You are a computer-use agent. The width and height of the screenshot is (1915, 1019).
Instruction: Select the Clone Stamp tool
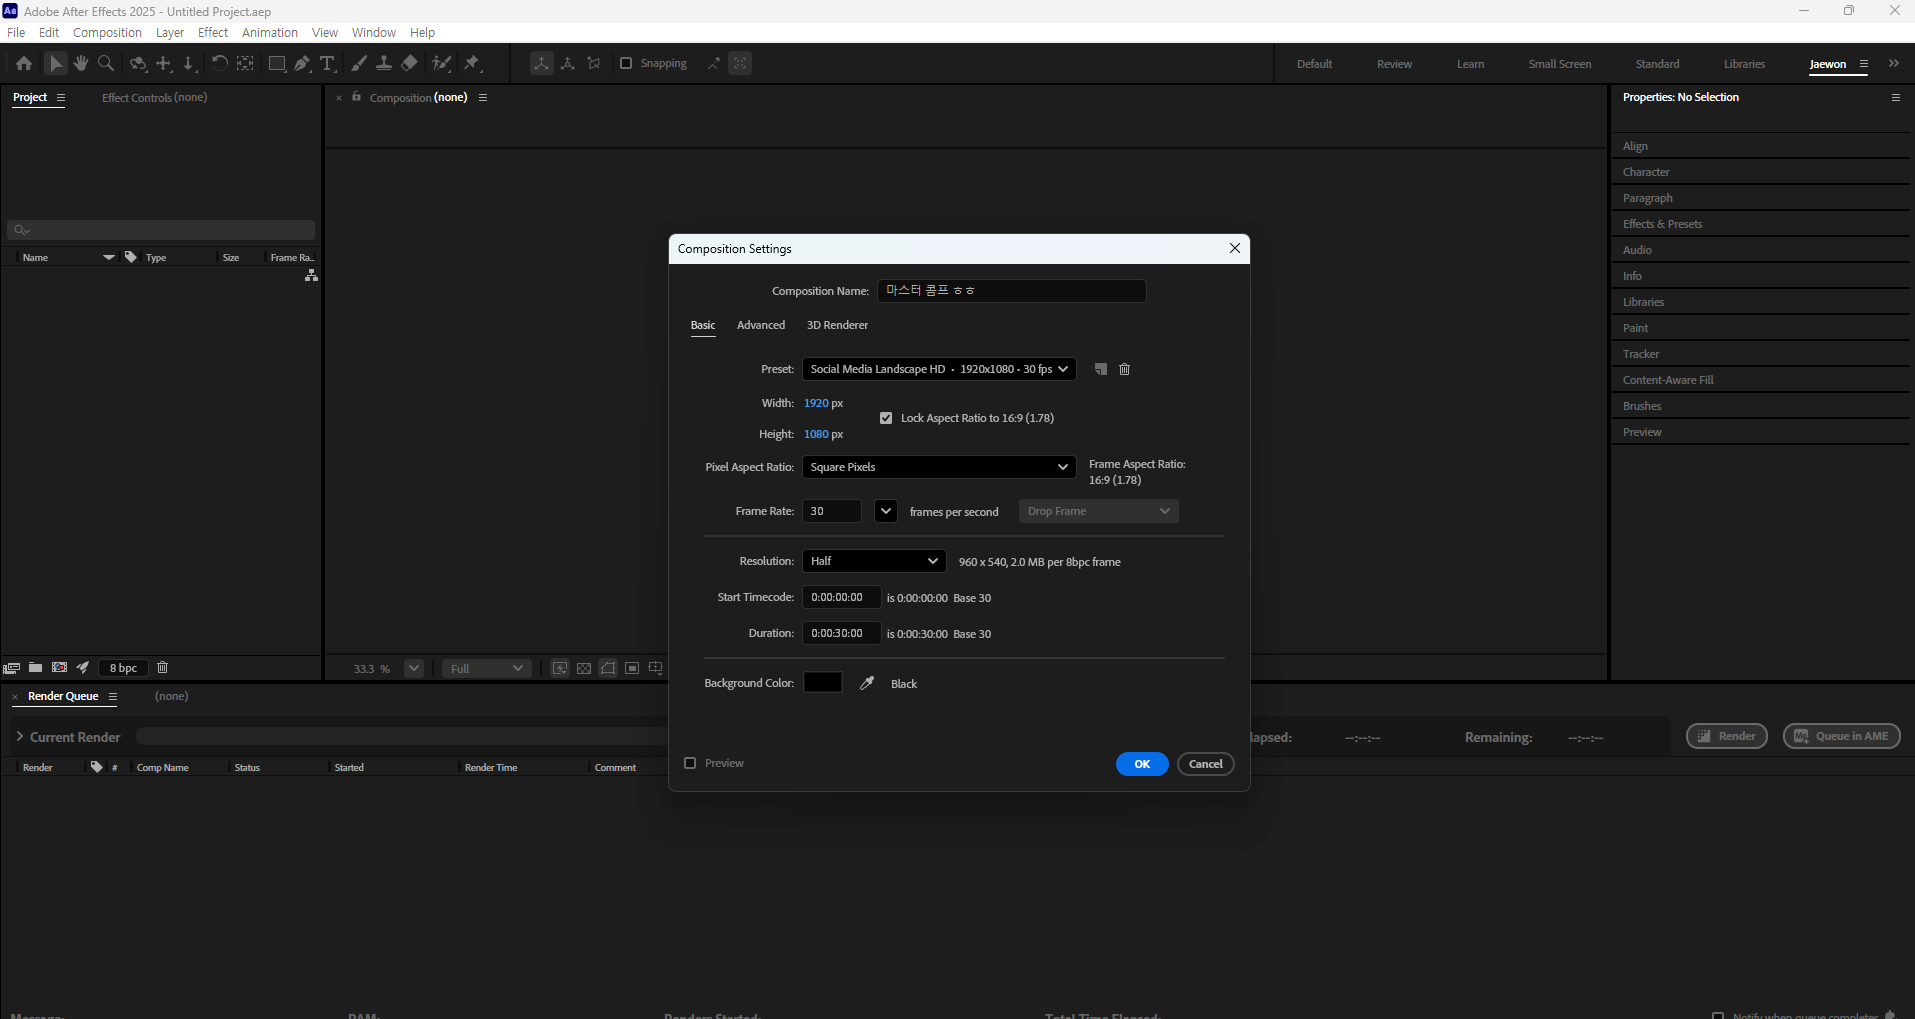(x=383, y=63)
